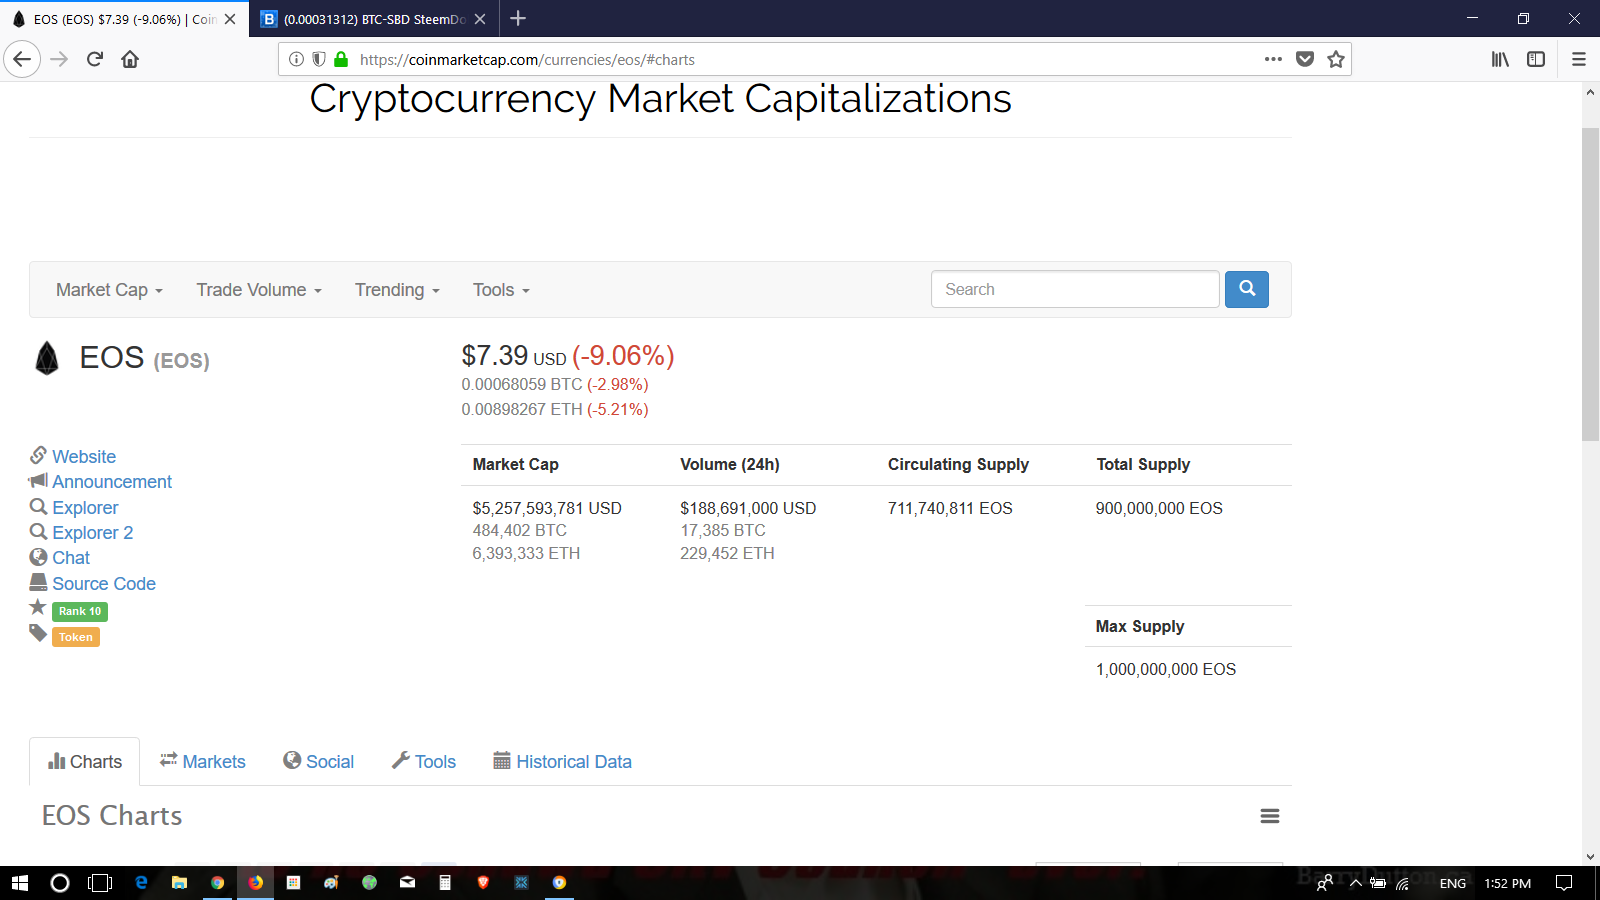Open the Chat link
This screenshot has height=900, width=1600.
click(71, 558)
